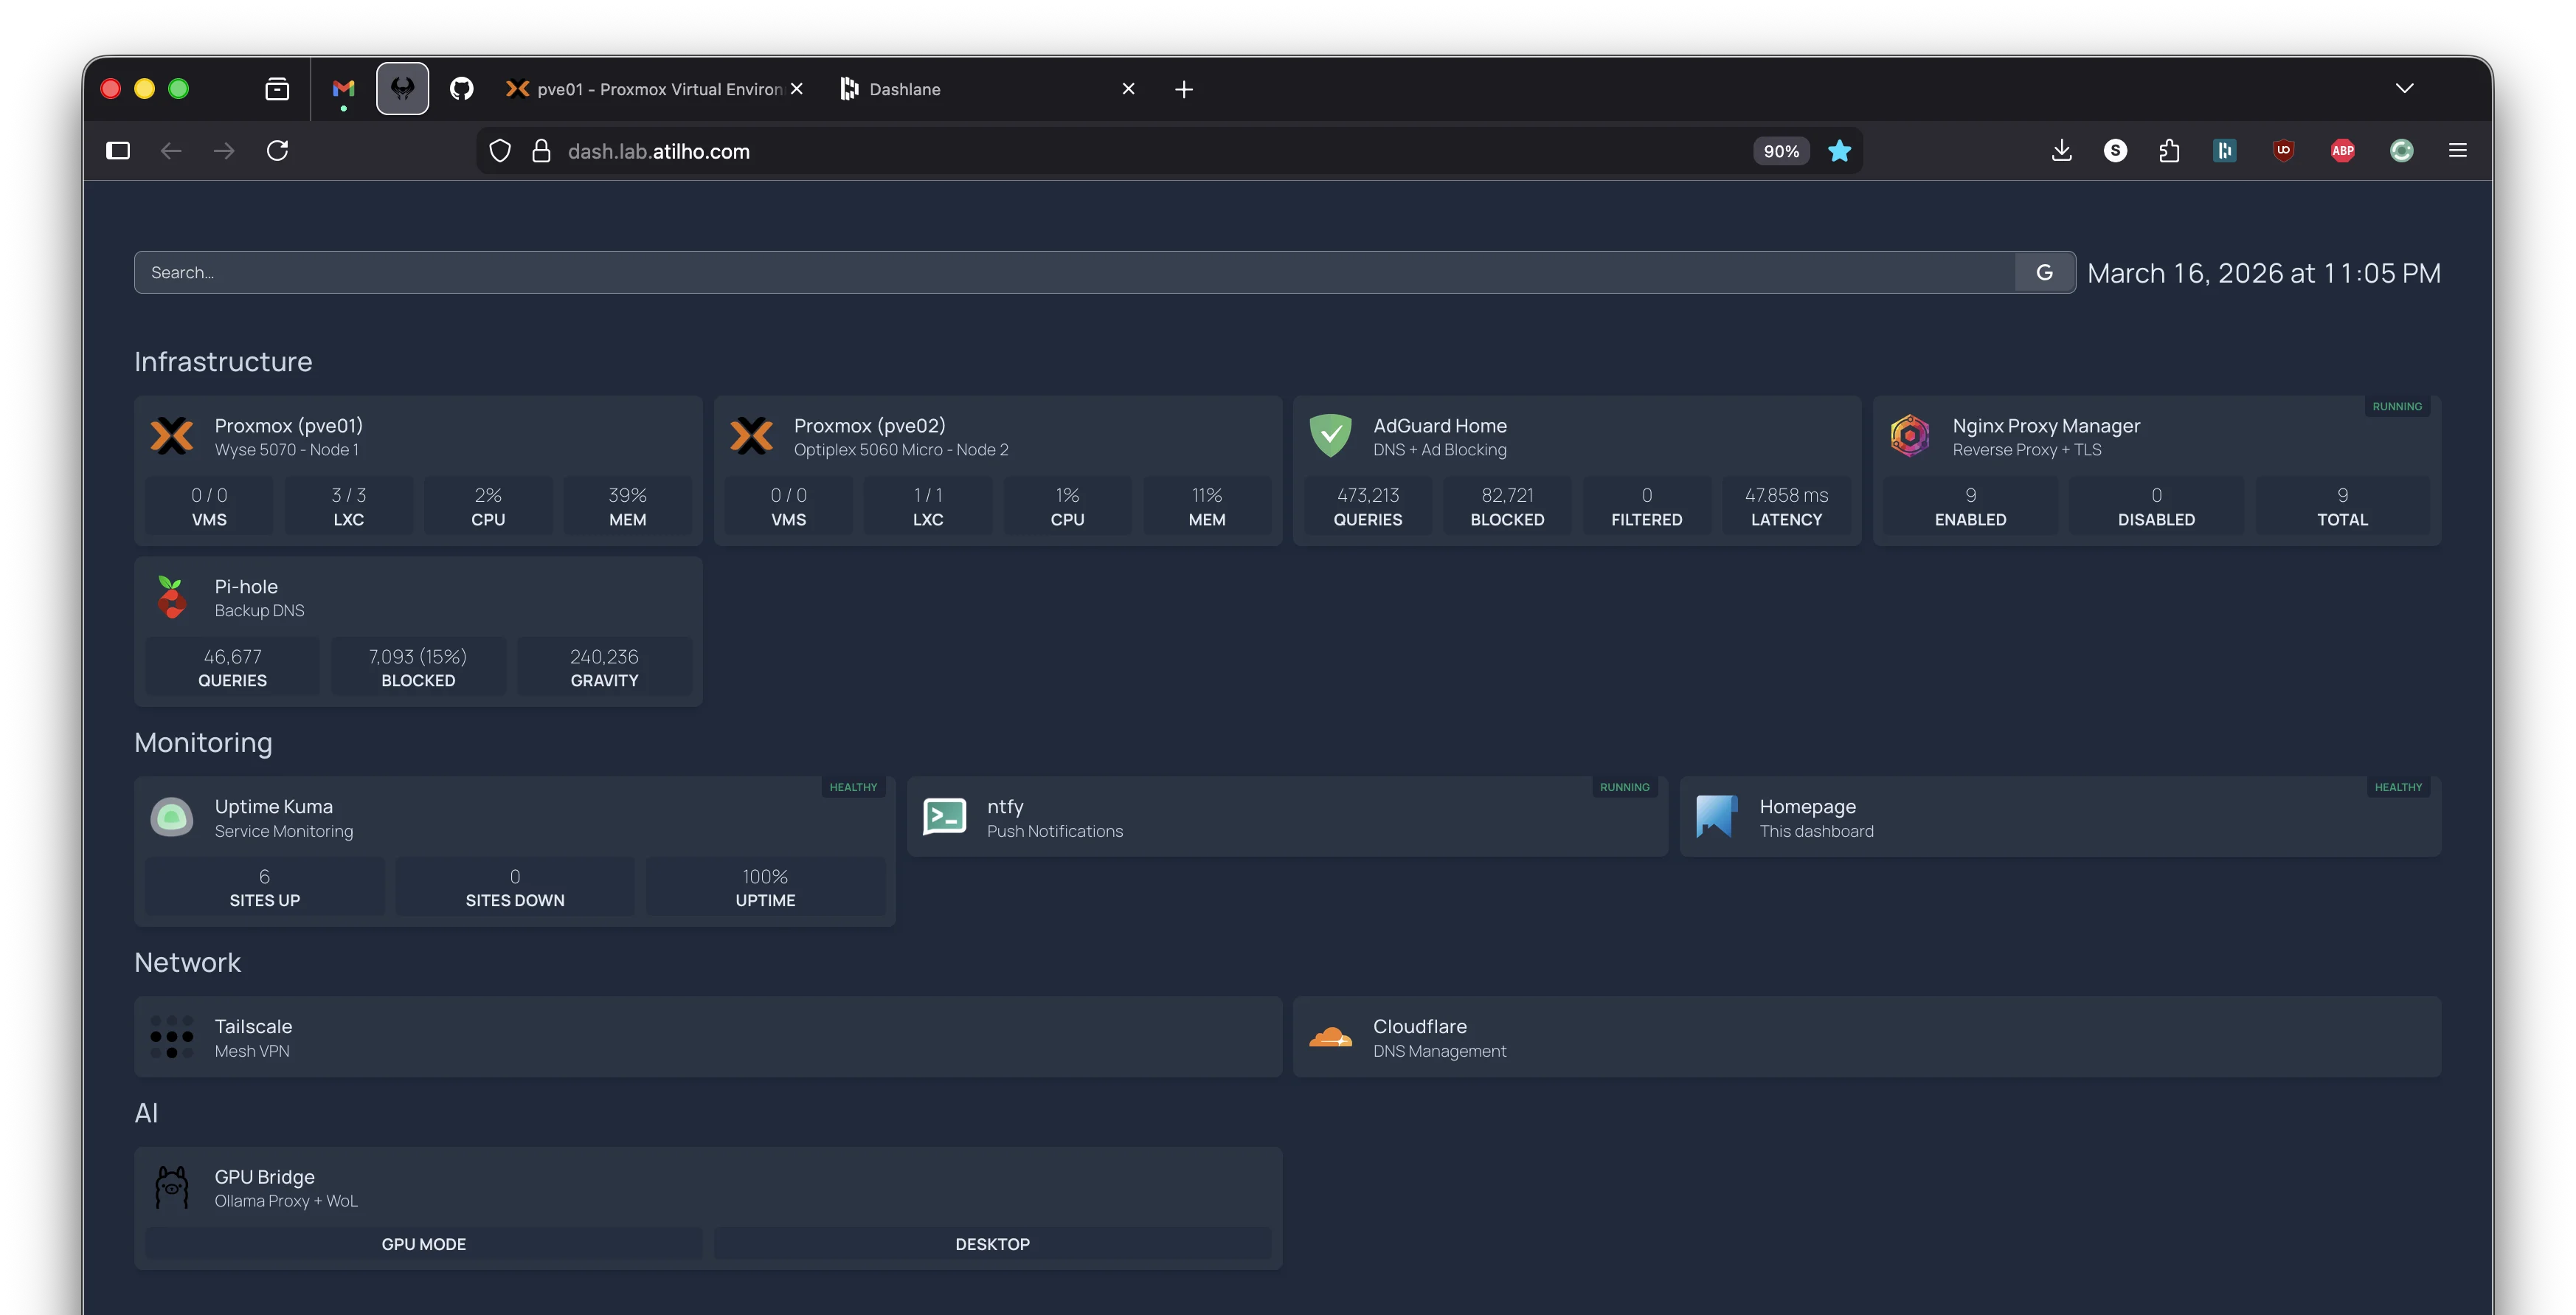2576x1315 pixels.
Task: Toggle the bookmark star for this page
Action: pos(1840,150)
